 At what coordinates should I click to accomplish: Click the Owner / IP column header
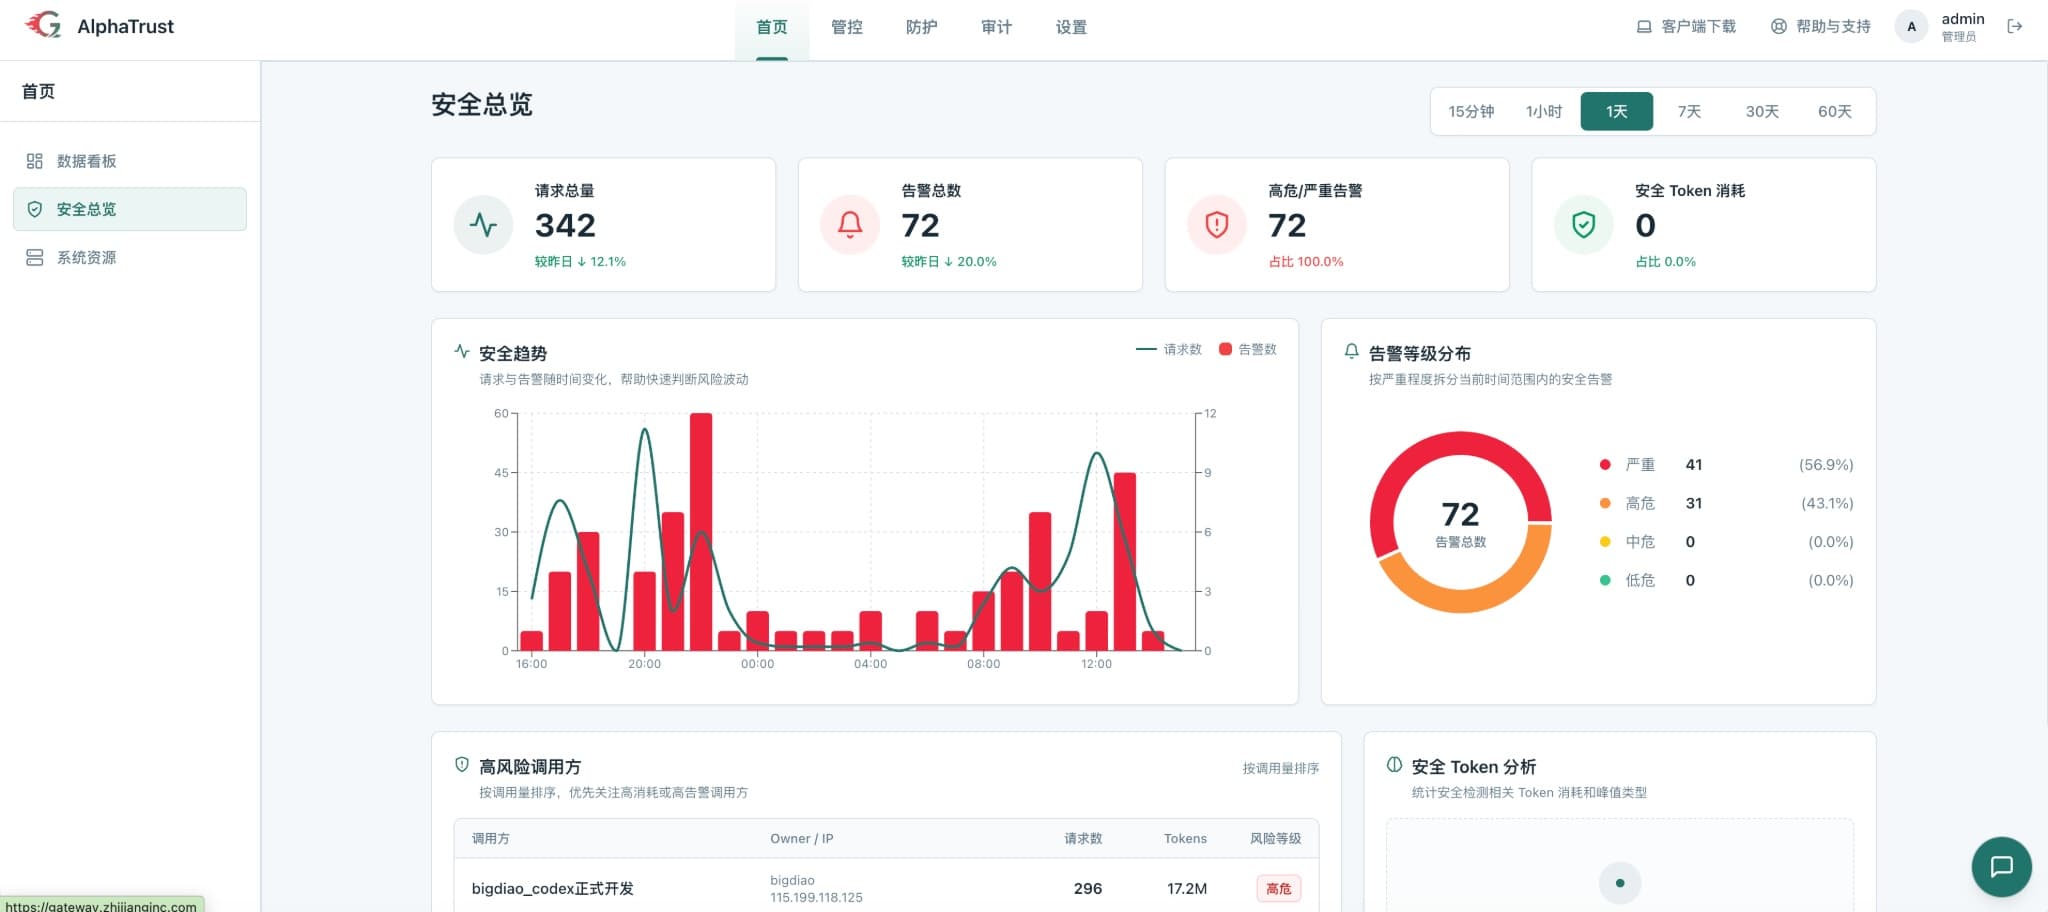(x=802, y=838)
